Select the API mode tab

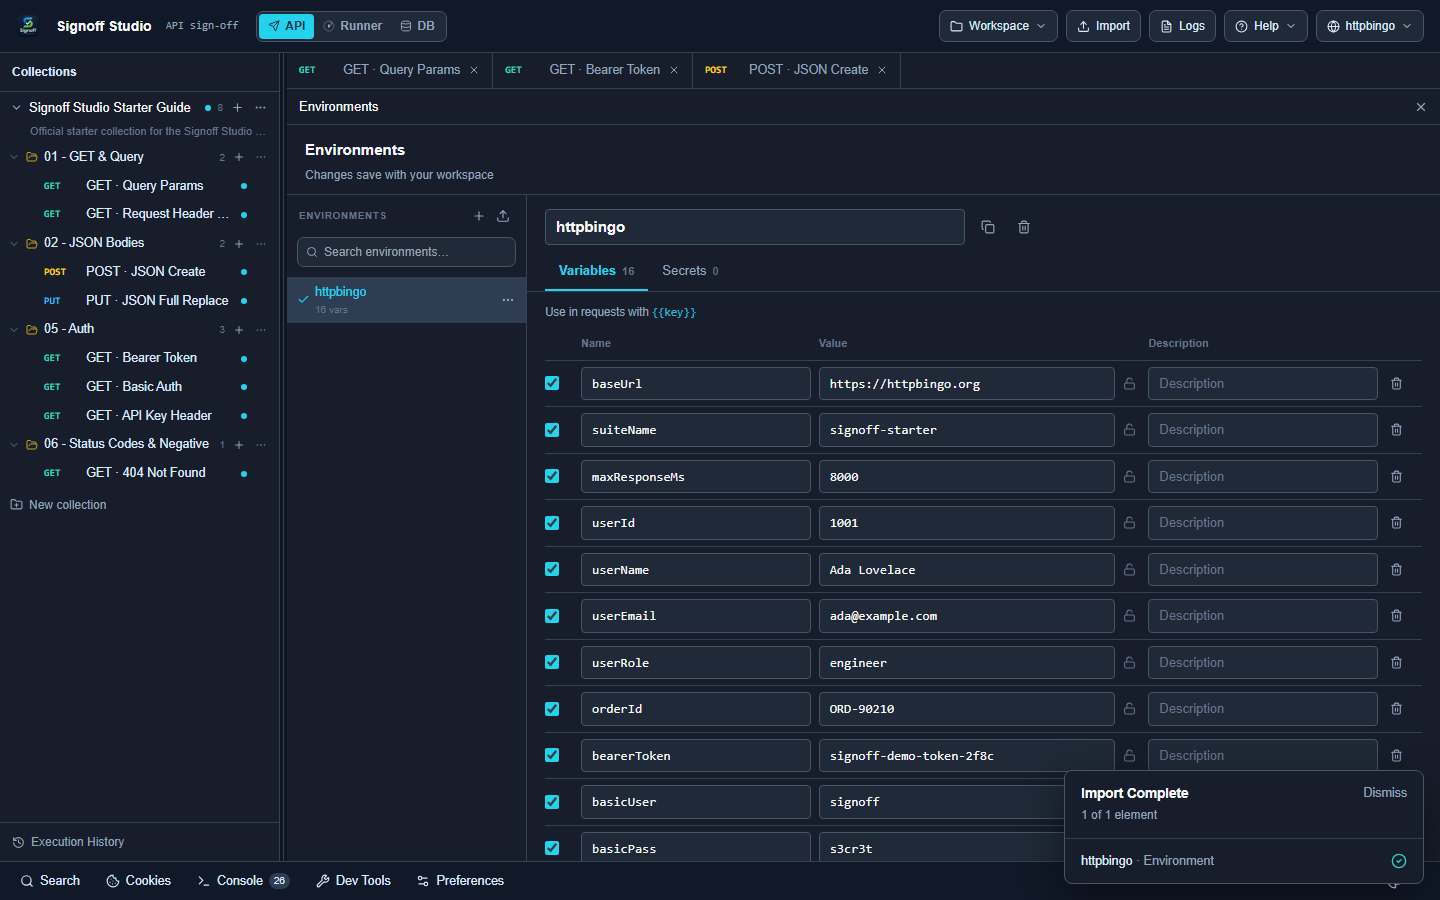pos(287,26)
